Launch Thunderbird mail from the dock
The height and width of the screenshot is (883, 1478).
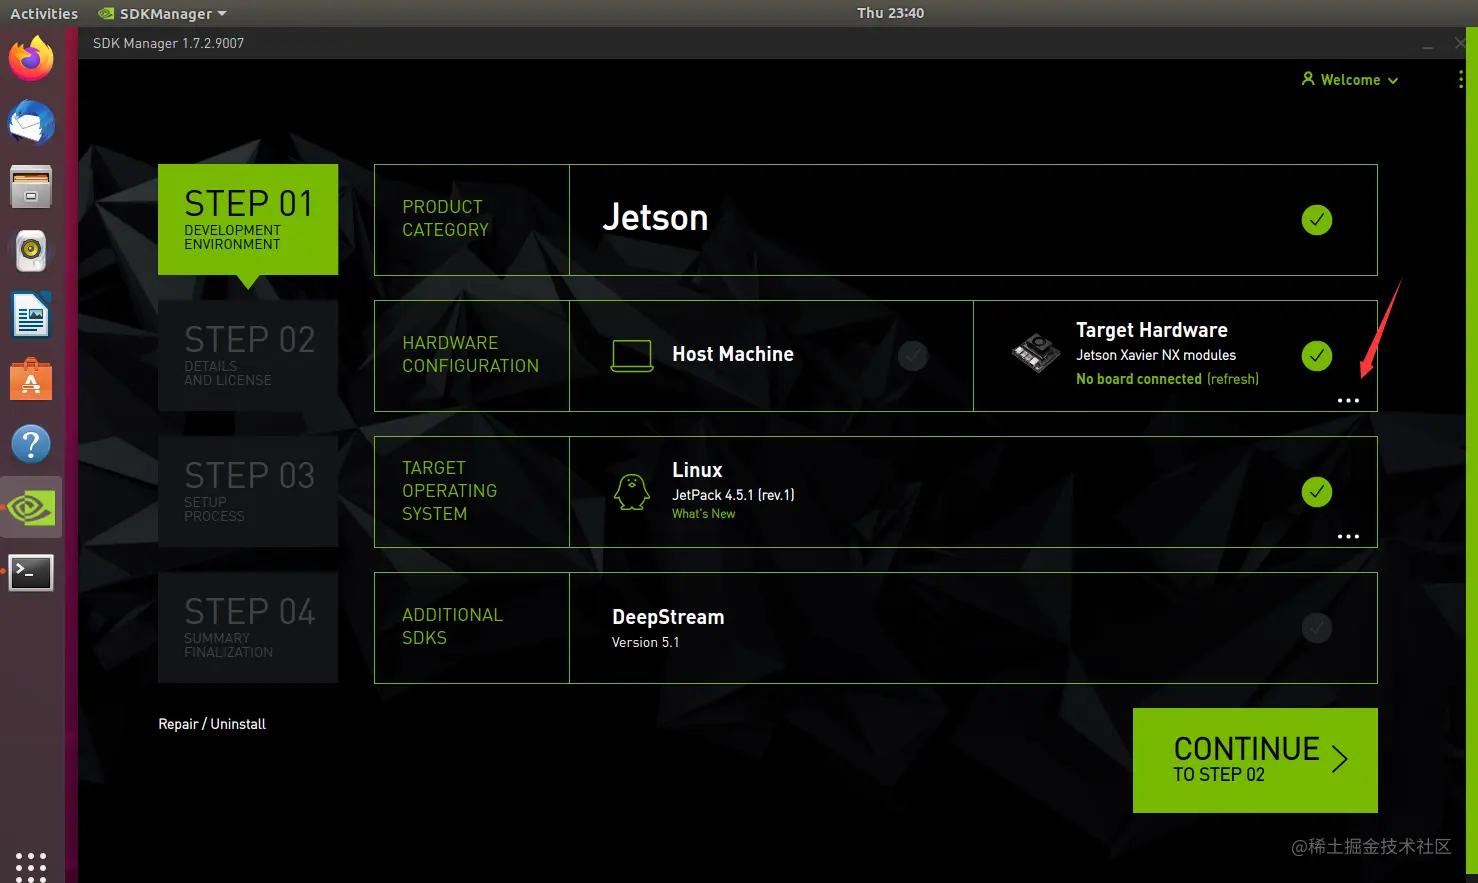[31, 123]
